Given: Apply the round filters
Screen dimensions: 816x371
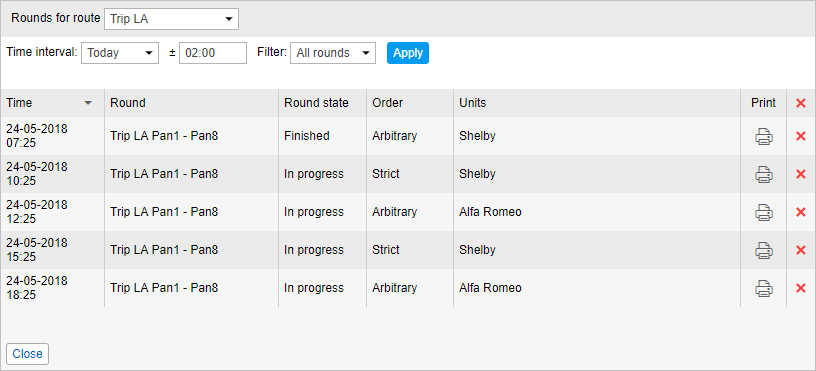Looking at the screenshot, I should tap(407, 53).
